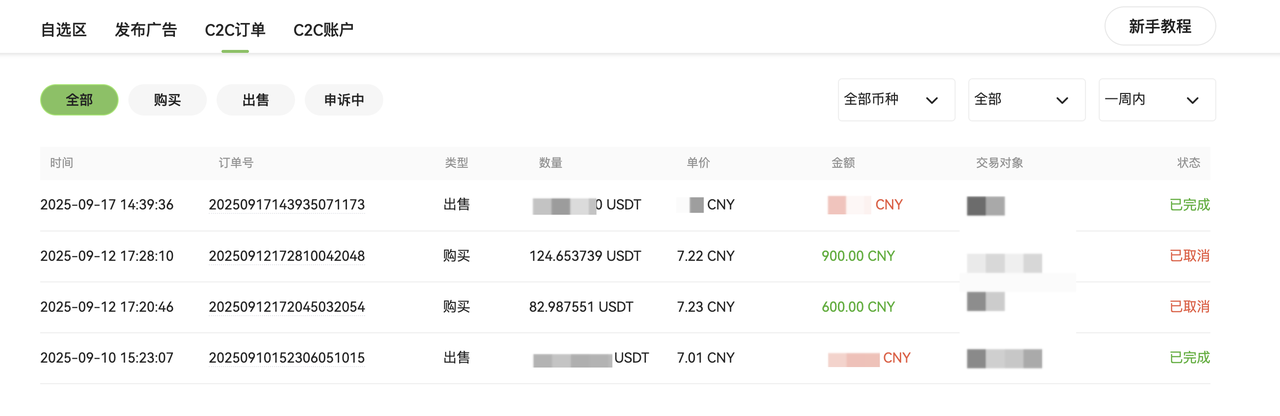Select the 全部 filter pill
Screen dimensions: 1280x416
click(79, 100)
